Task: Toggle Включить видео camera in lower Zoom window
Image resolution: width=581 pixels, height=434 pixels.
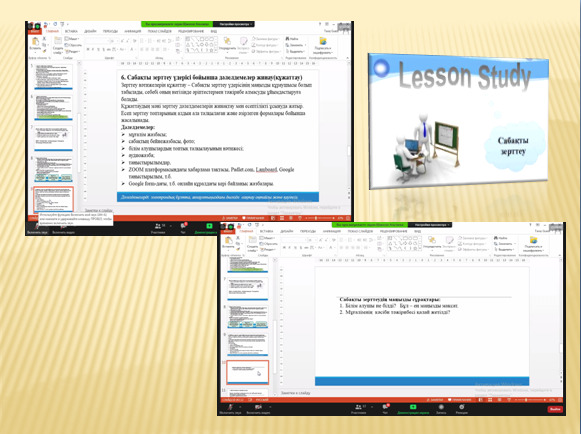Action: pos(258,407)
